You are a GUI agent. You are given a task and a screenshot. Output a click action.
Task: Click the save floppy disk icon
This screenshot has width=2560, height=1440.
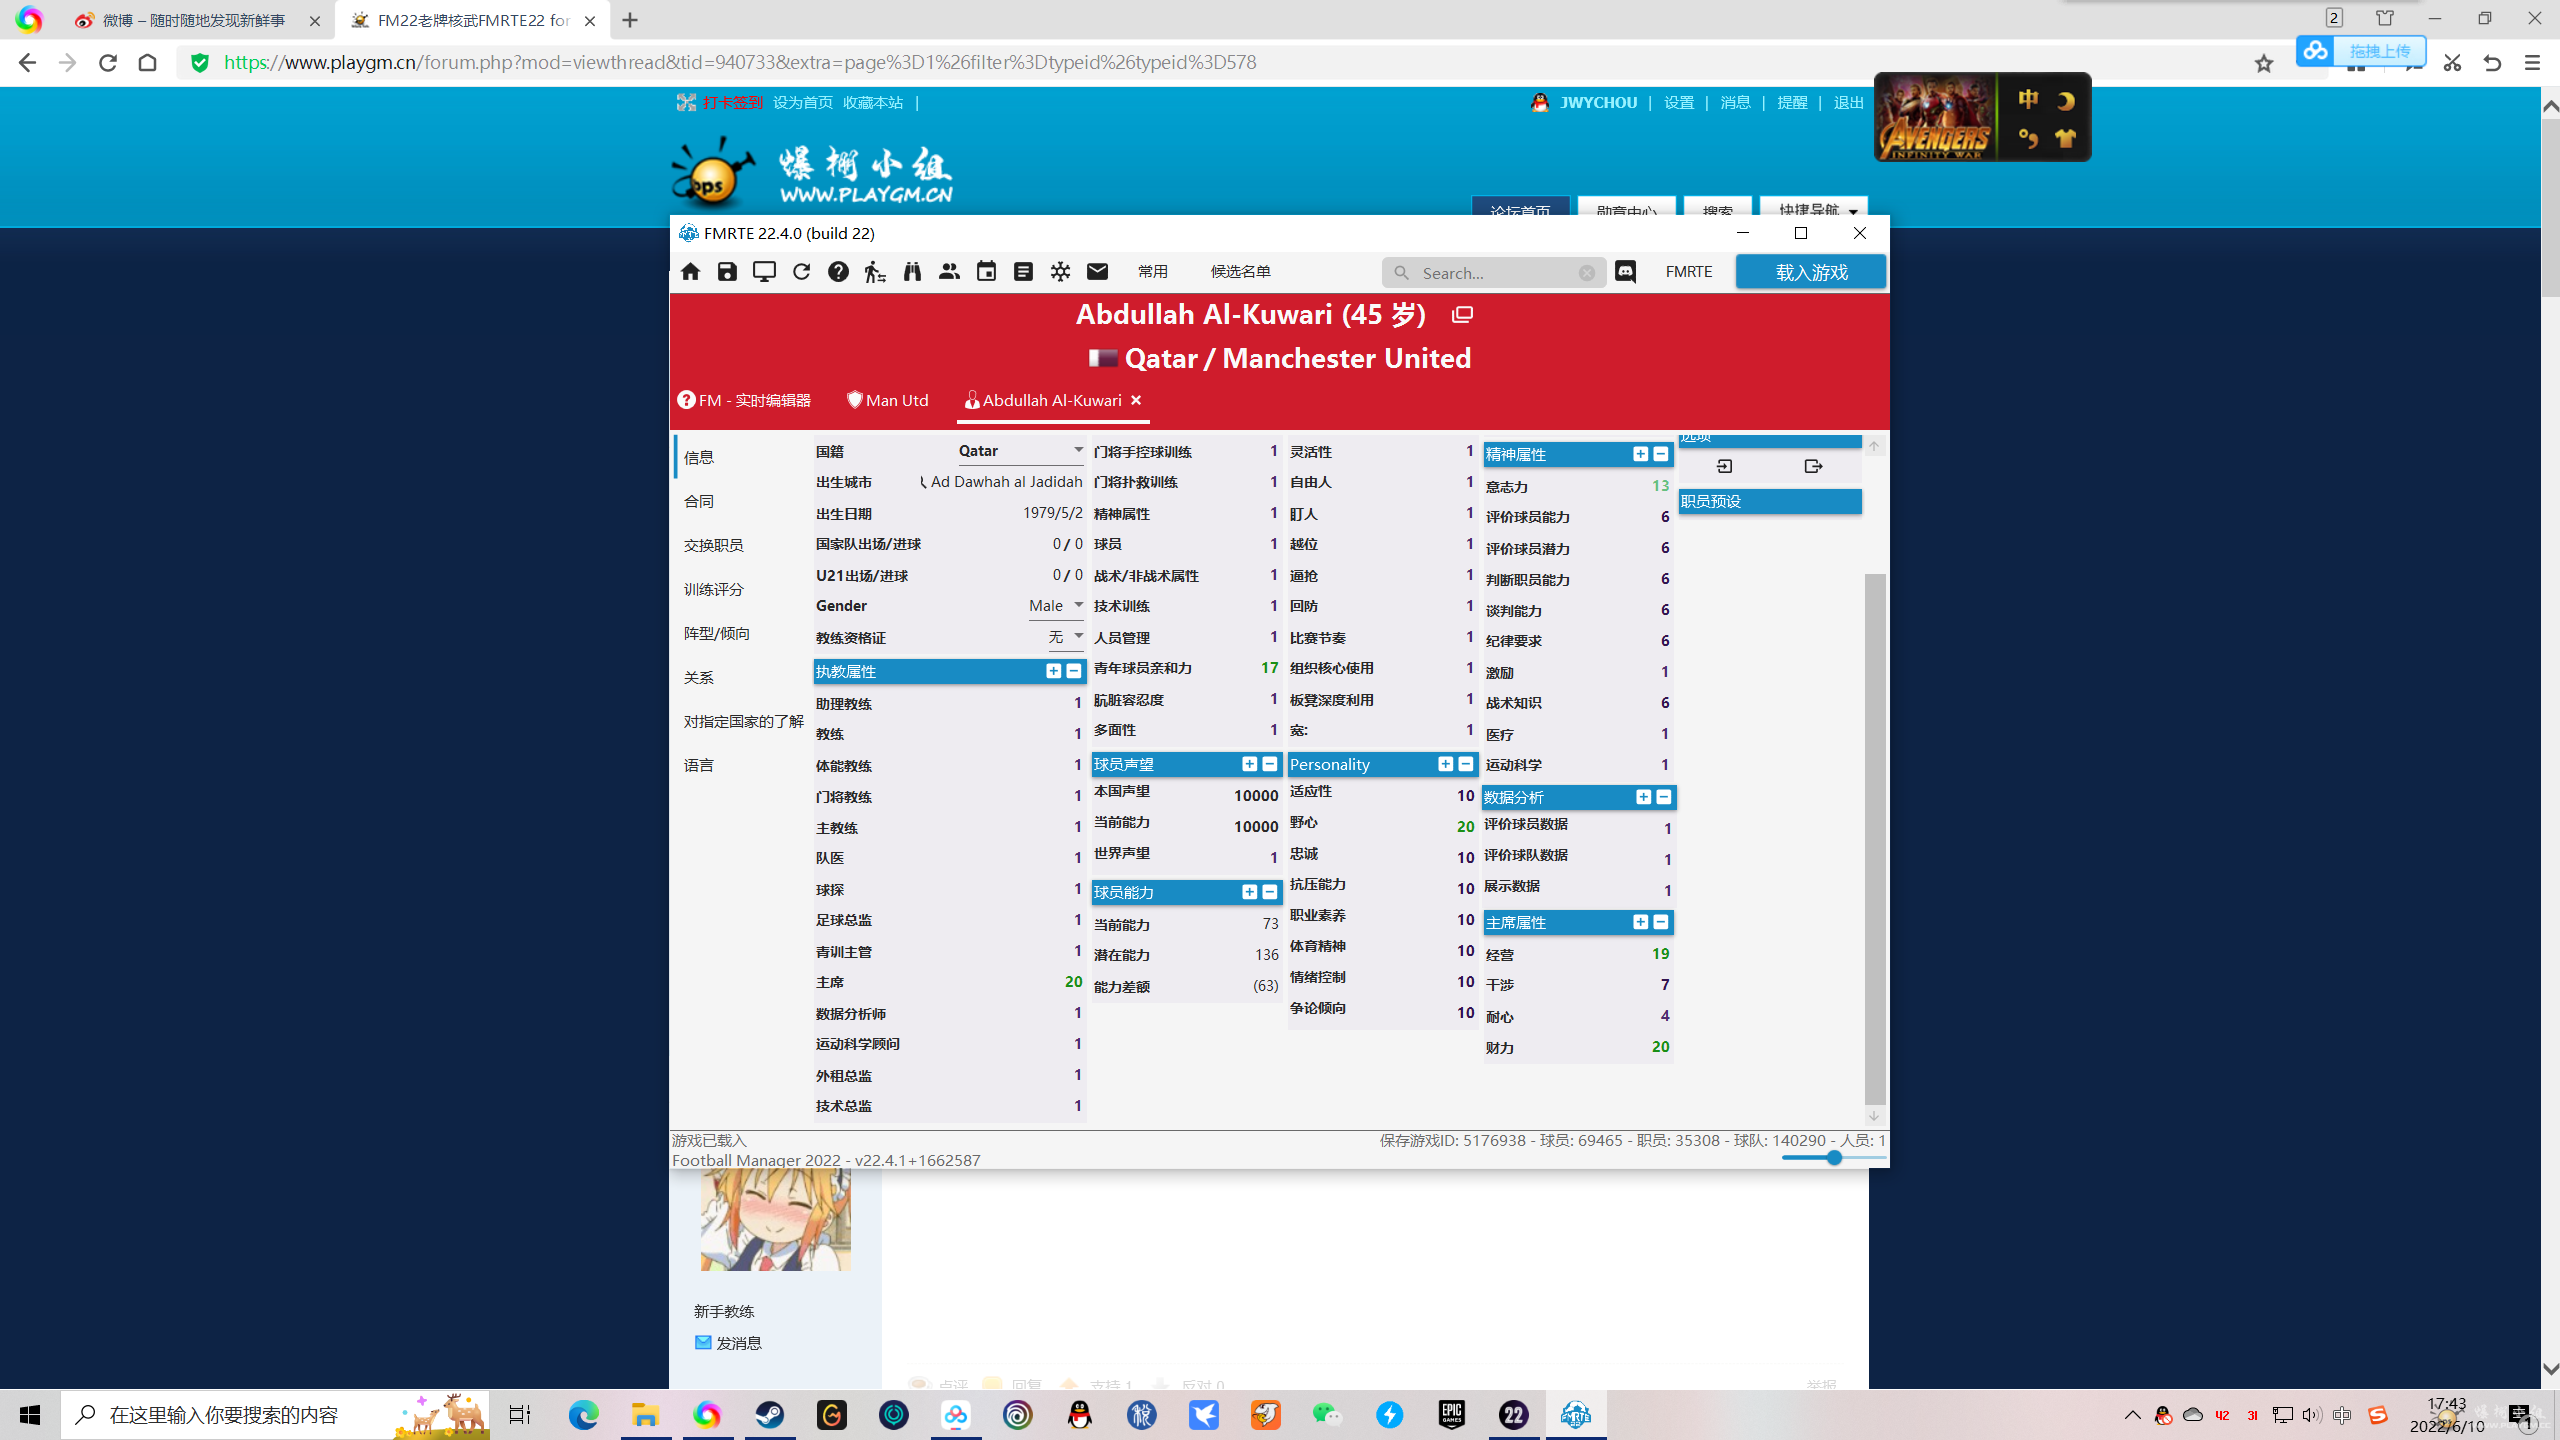coord(727,272)
